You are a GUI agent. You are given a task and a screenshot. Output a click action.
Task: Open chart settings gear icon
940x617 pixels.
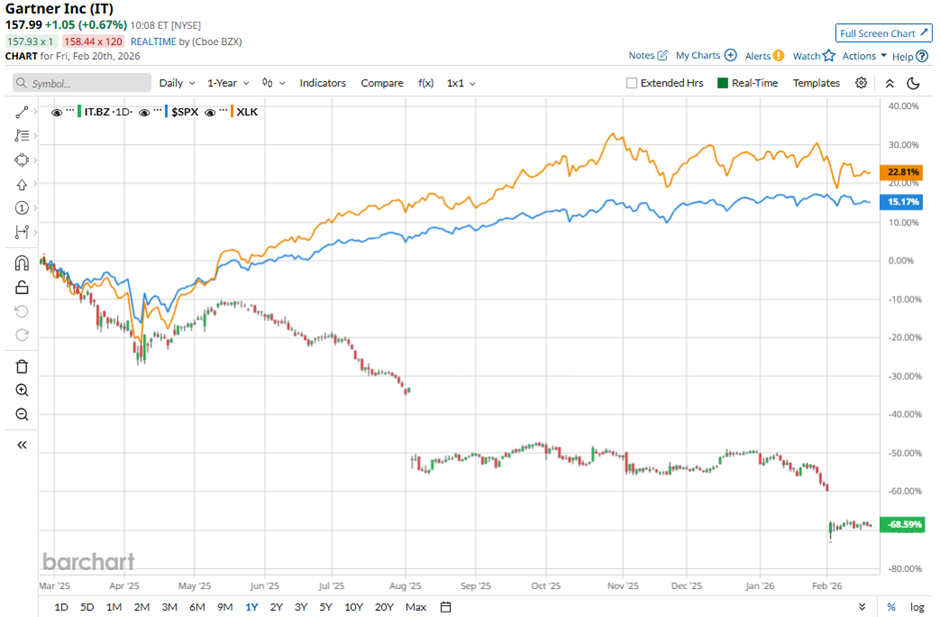click(861, 83)
